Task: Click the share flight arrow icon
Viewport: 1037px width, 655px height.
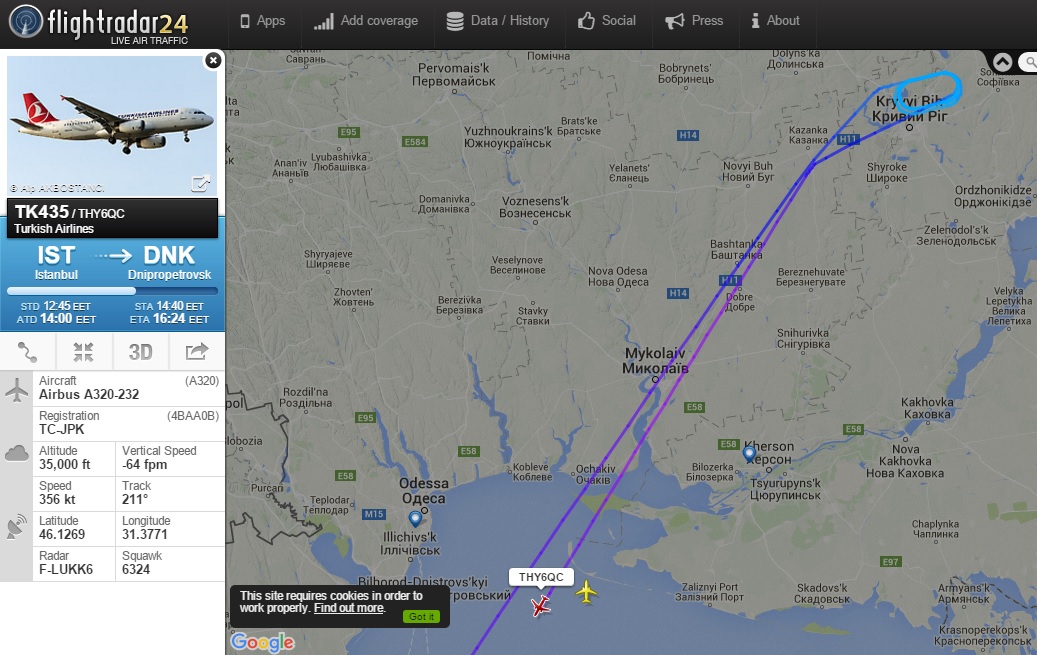Action: [x=196, y=352]
